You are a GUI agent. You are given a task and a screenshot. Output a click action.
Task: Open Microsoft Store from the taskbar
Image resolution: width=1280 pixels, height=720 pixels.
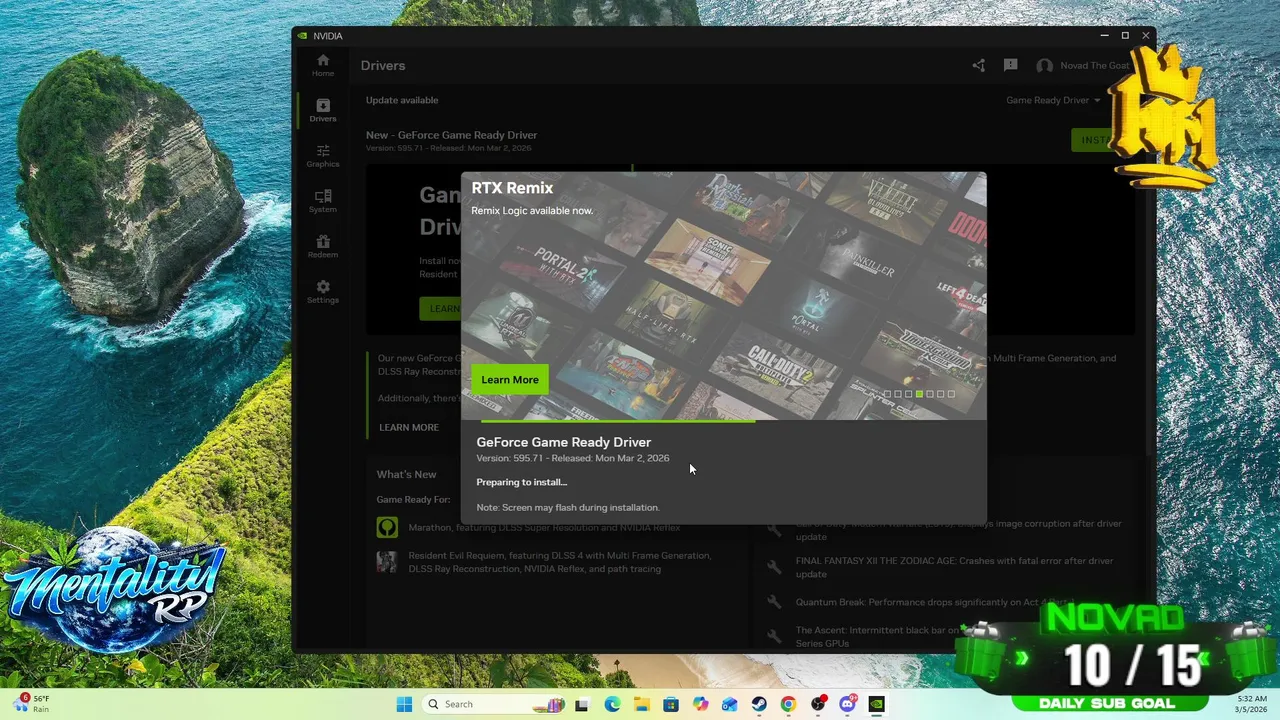click(671, 704)
